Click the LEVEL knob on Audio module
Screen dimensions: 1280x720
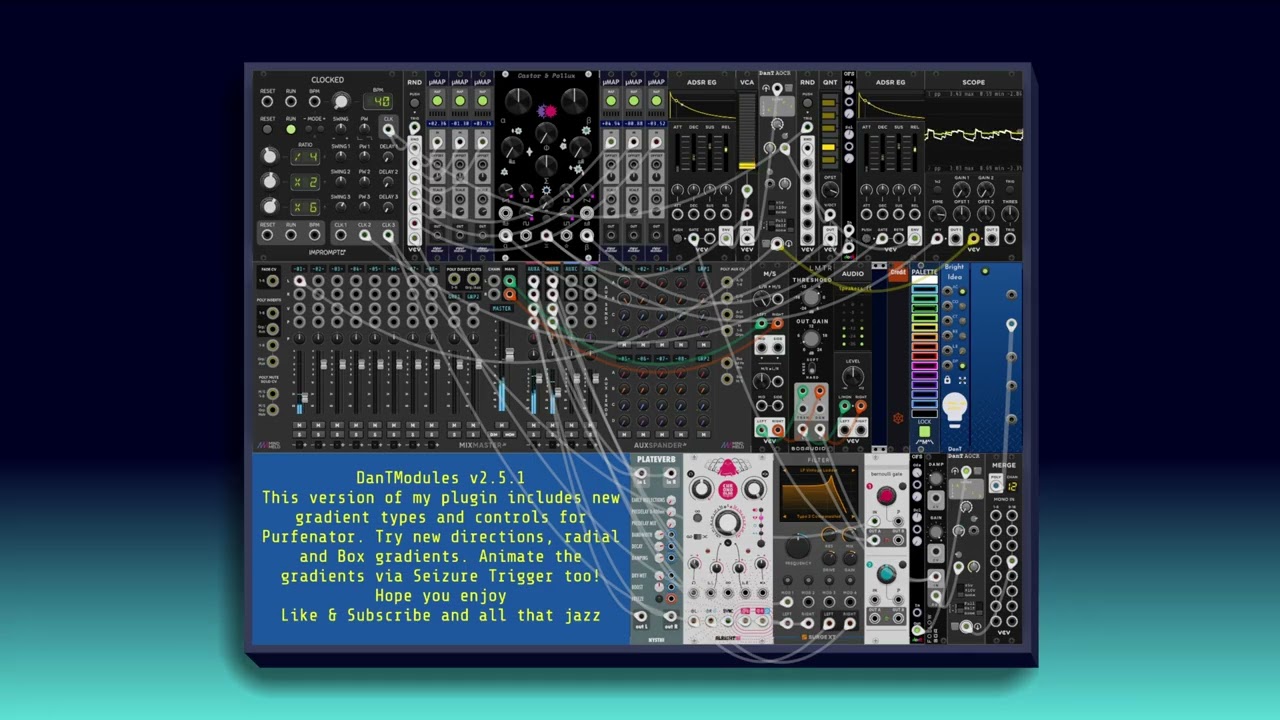pos(852,378)
